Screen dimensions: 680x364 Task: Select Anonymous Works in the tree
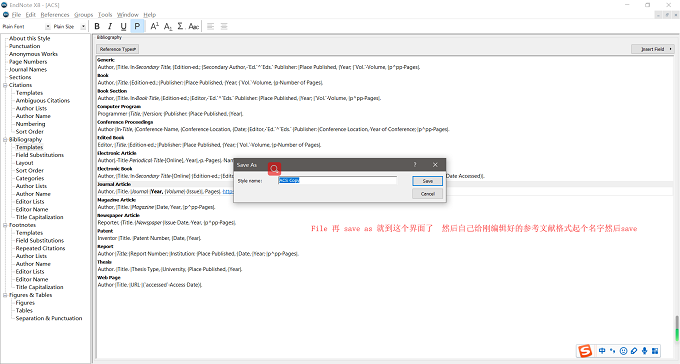point(33,54)
